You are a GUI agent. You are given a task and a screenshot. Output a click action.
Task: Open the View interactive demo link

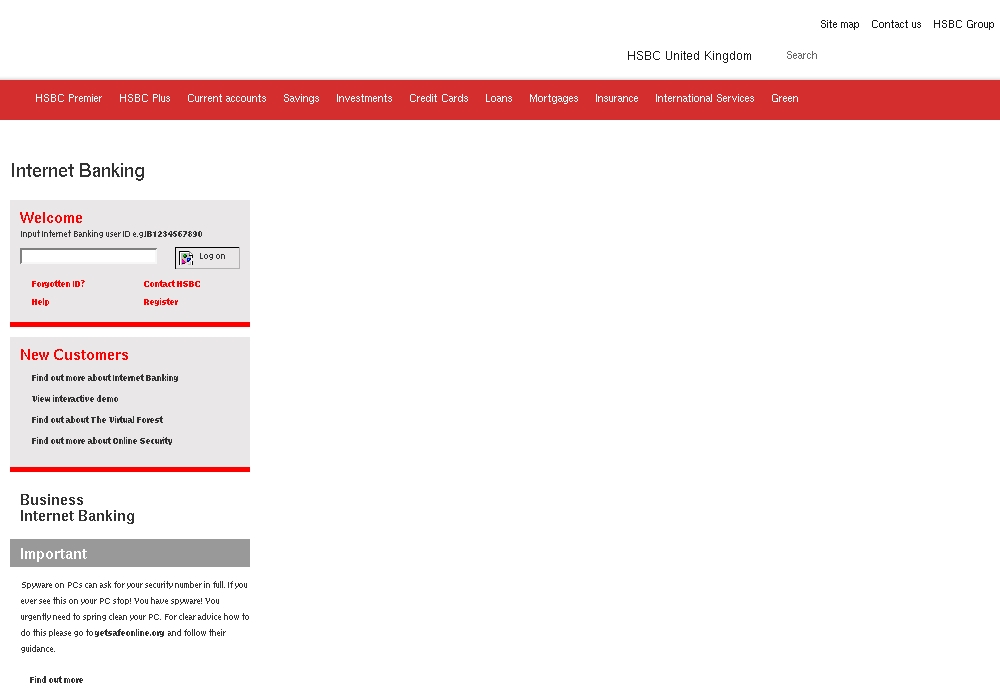coord(75,399)
